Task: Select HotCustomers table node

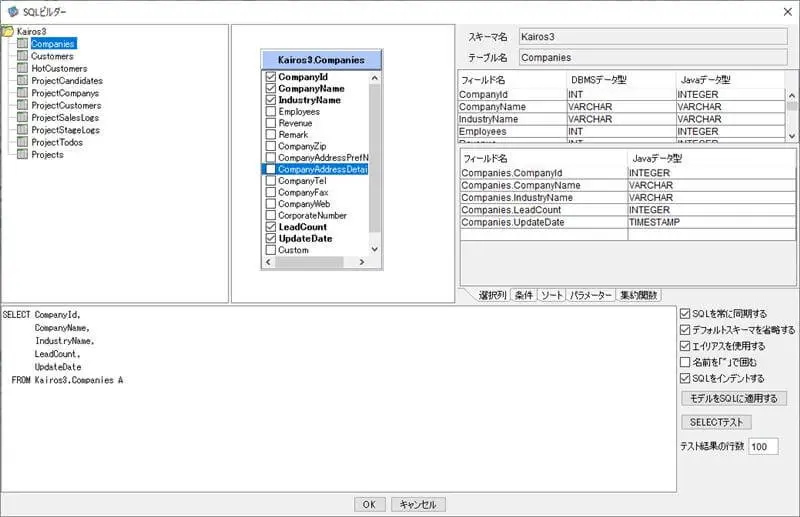Action: point(59,68)
